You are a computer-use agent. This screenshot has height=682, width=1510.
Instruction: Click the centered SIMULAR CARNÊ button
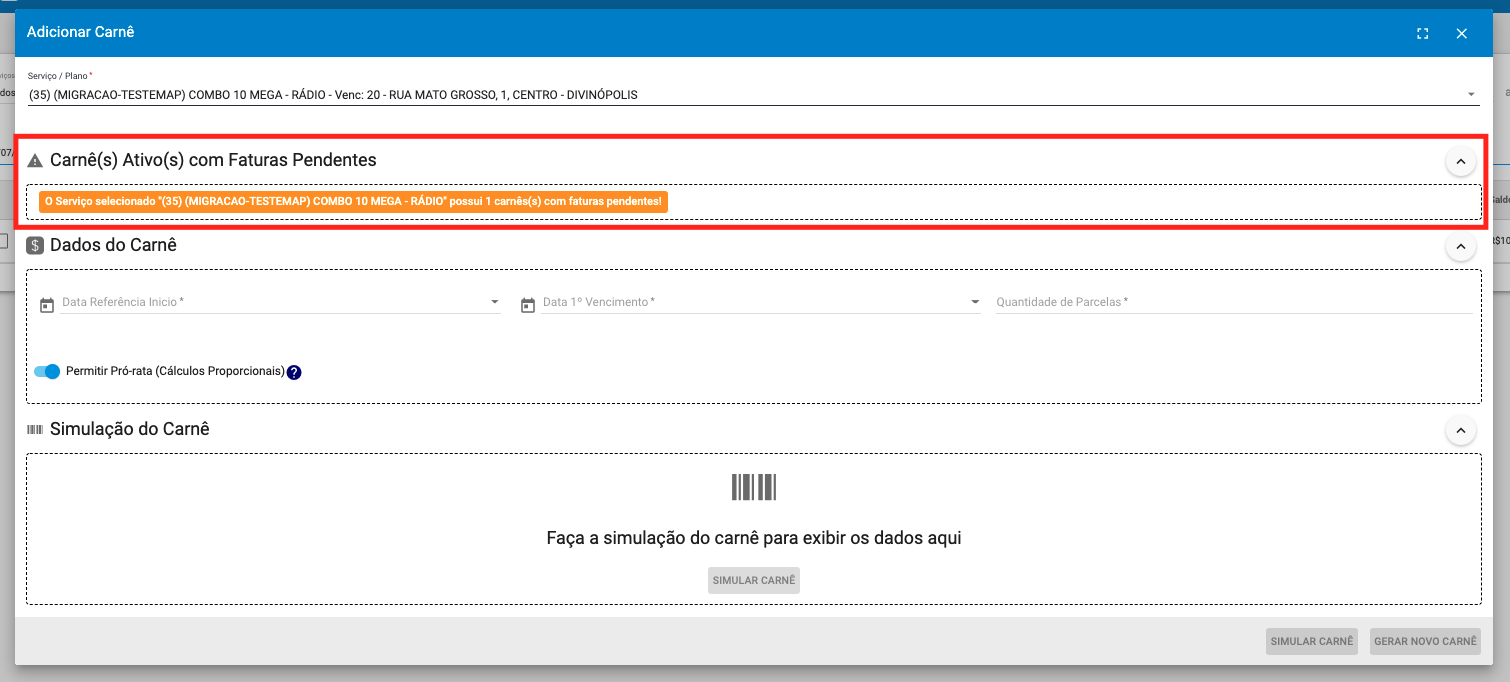[x=754, y=580]
